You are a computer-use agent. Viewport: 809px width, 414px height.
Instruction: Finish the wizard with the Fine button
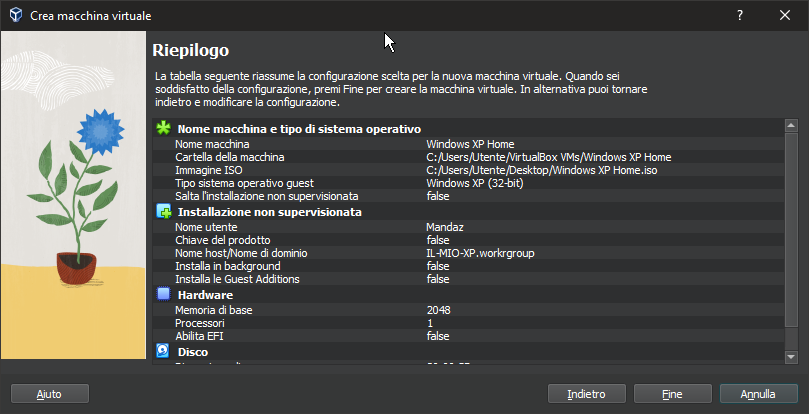tap(673, 394)
